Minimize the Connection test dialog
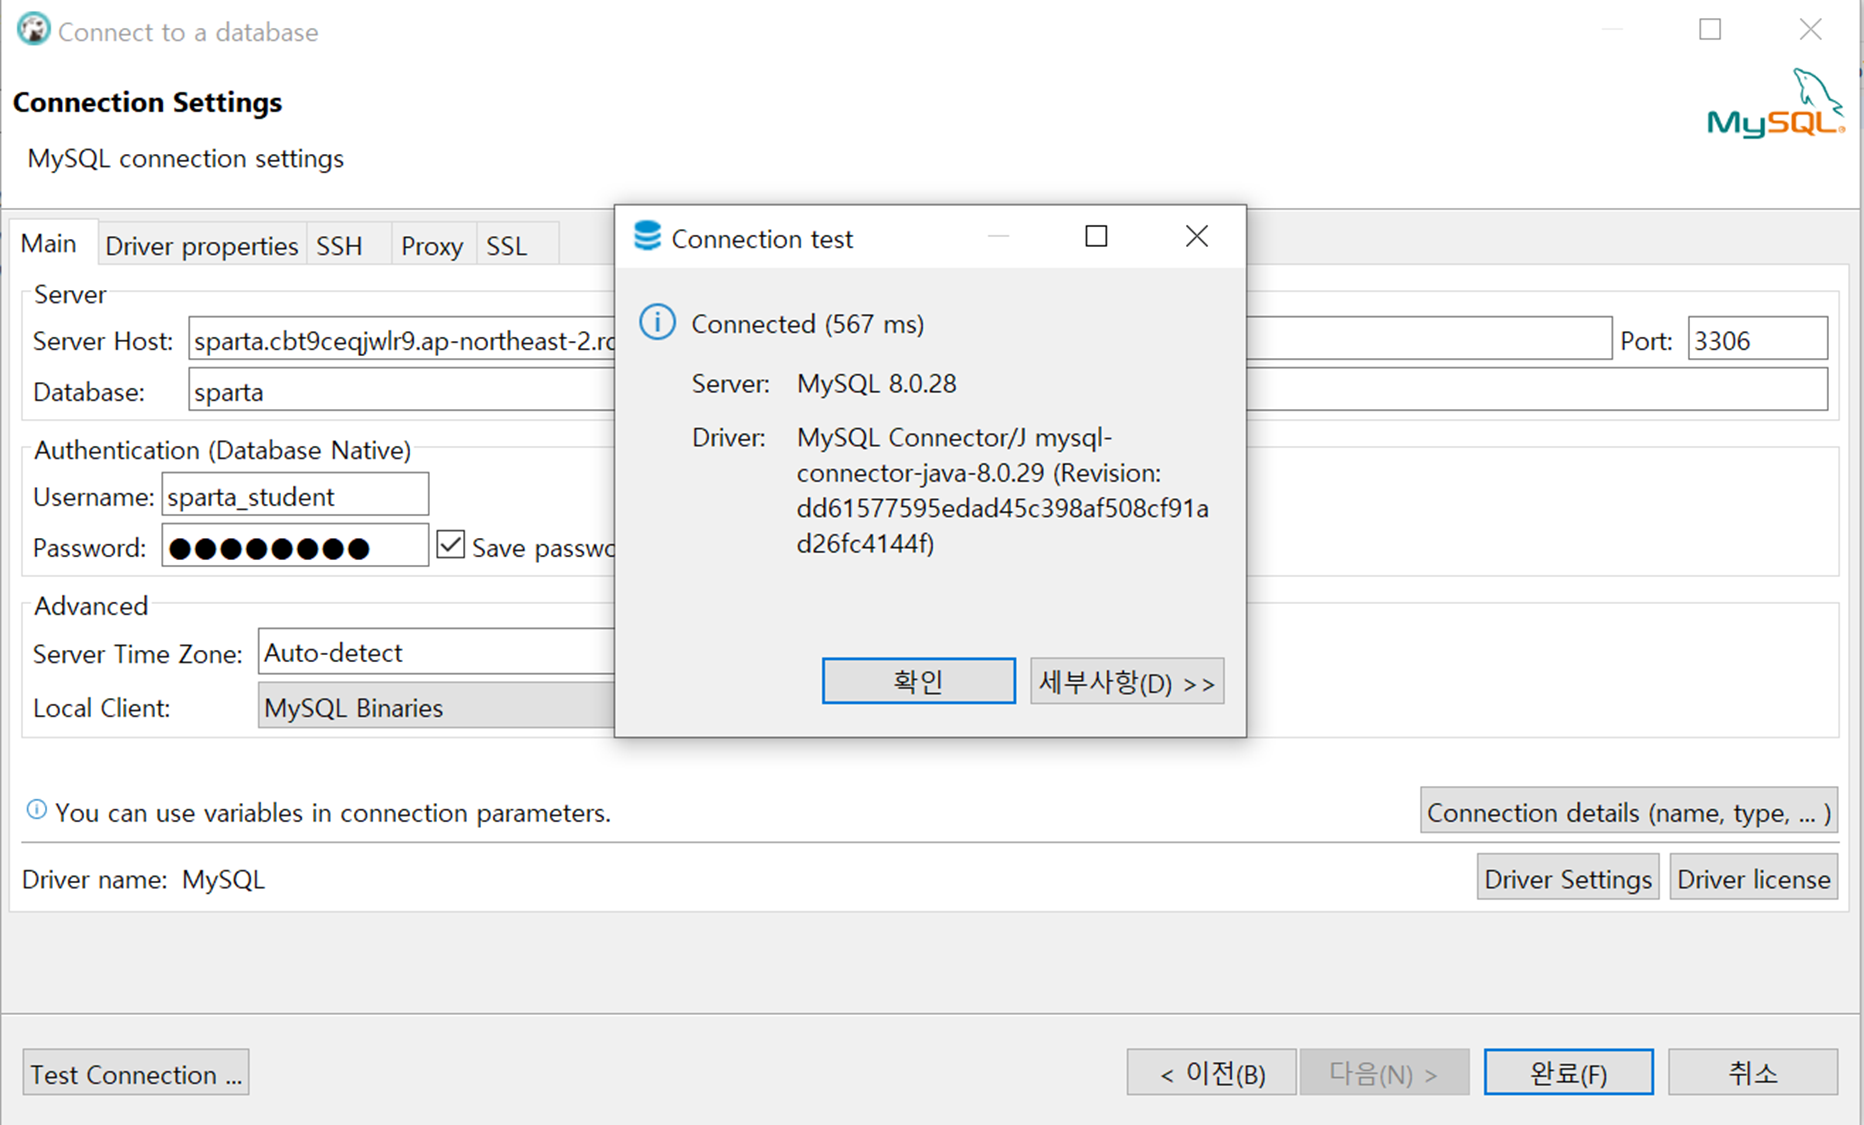1864x1125 pixels. tap(998, 236)
